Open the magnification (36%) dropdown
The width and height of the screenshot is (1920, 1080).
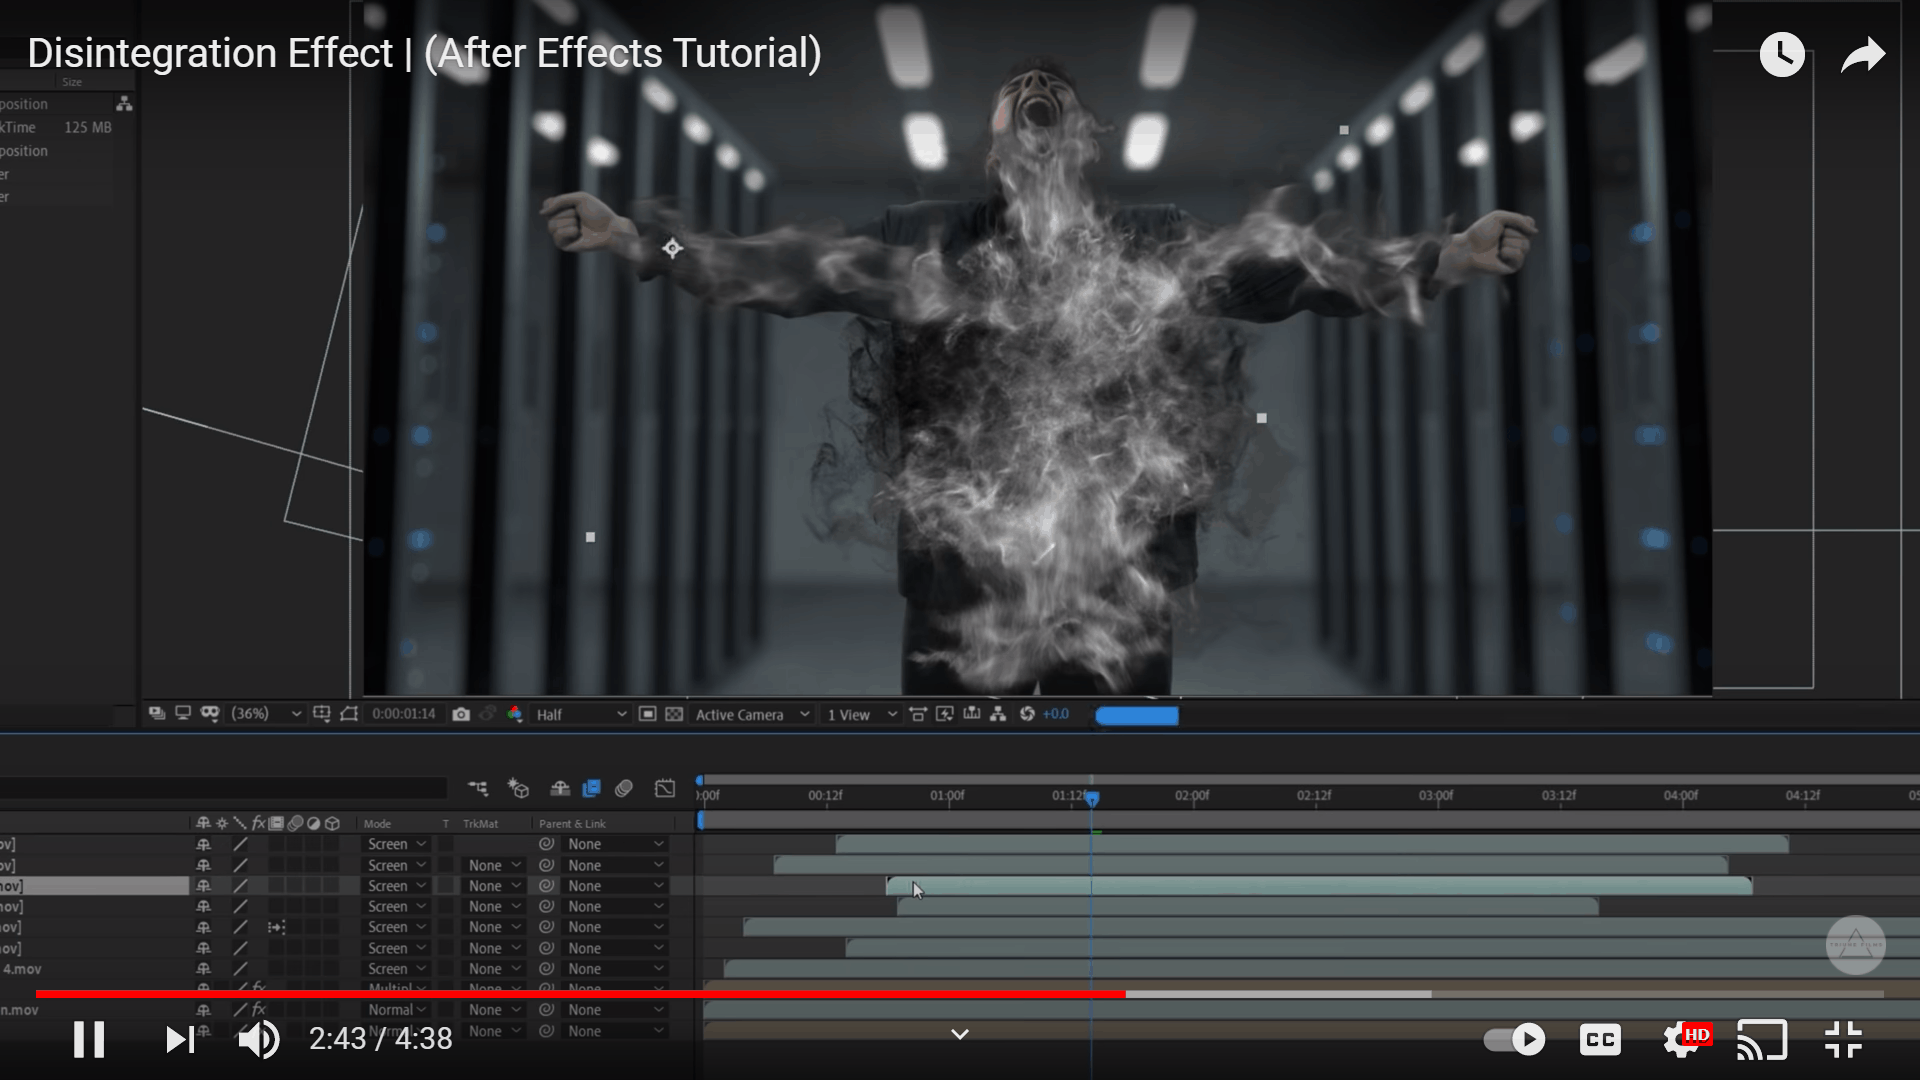click(x=266, y=714)
